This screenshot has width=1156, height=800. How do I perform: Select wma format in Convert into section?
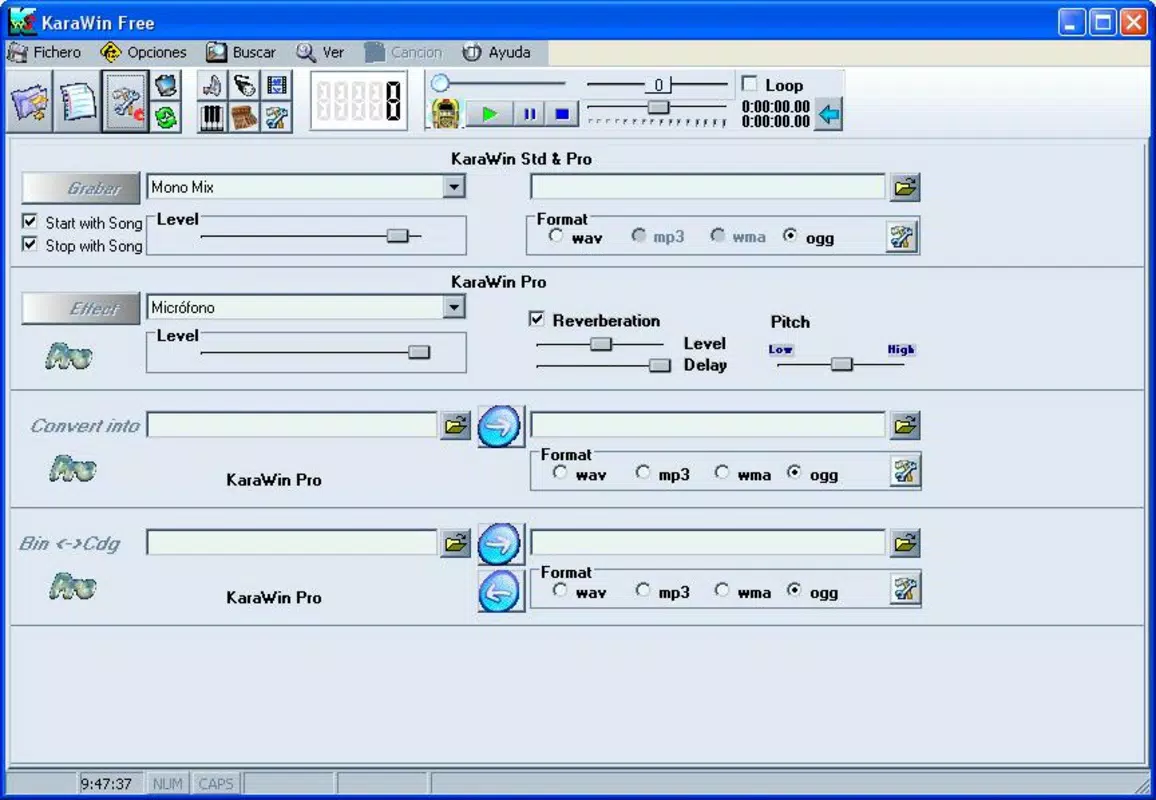(x=722, y=472)
